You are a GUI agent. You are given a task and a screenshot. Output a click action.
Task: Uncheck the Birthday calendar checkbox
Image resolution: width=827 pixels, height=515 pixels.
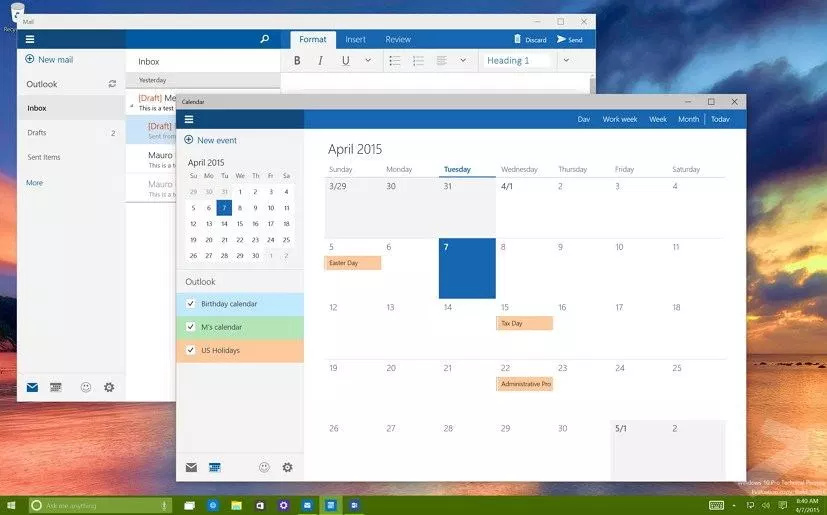point(191,303)
